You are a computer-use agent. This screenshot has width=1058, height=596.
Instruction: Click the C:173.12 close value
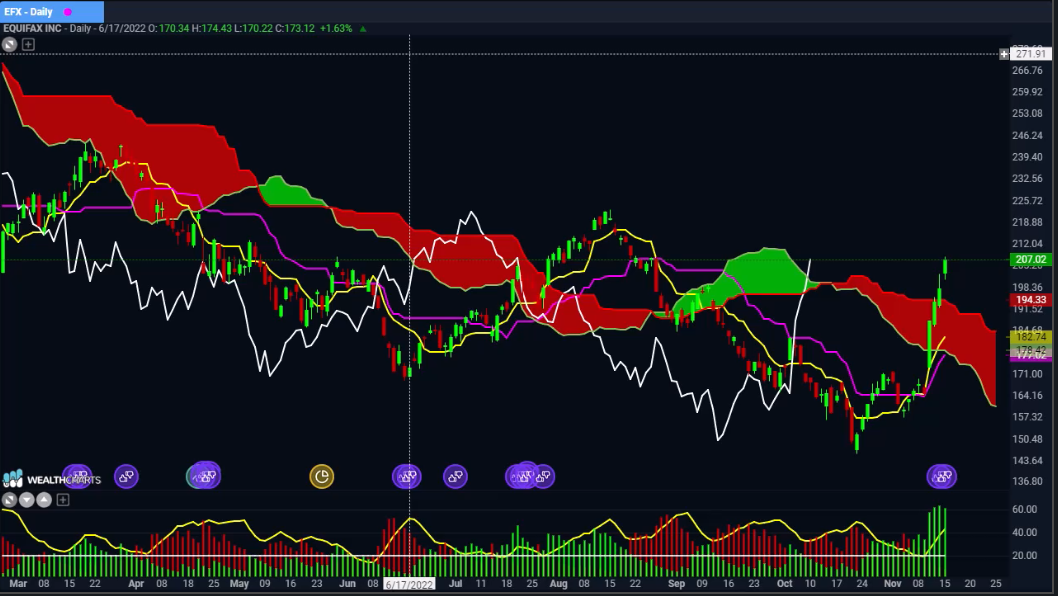click(x=295, y=28)
